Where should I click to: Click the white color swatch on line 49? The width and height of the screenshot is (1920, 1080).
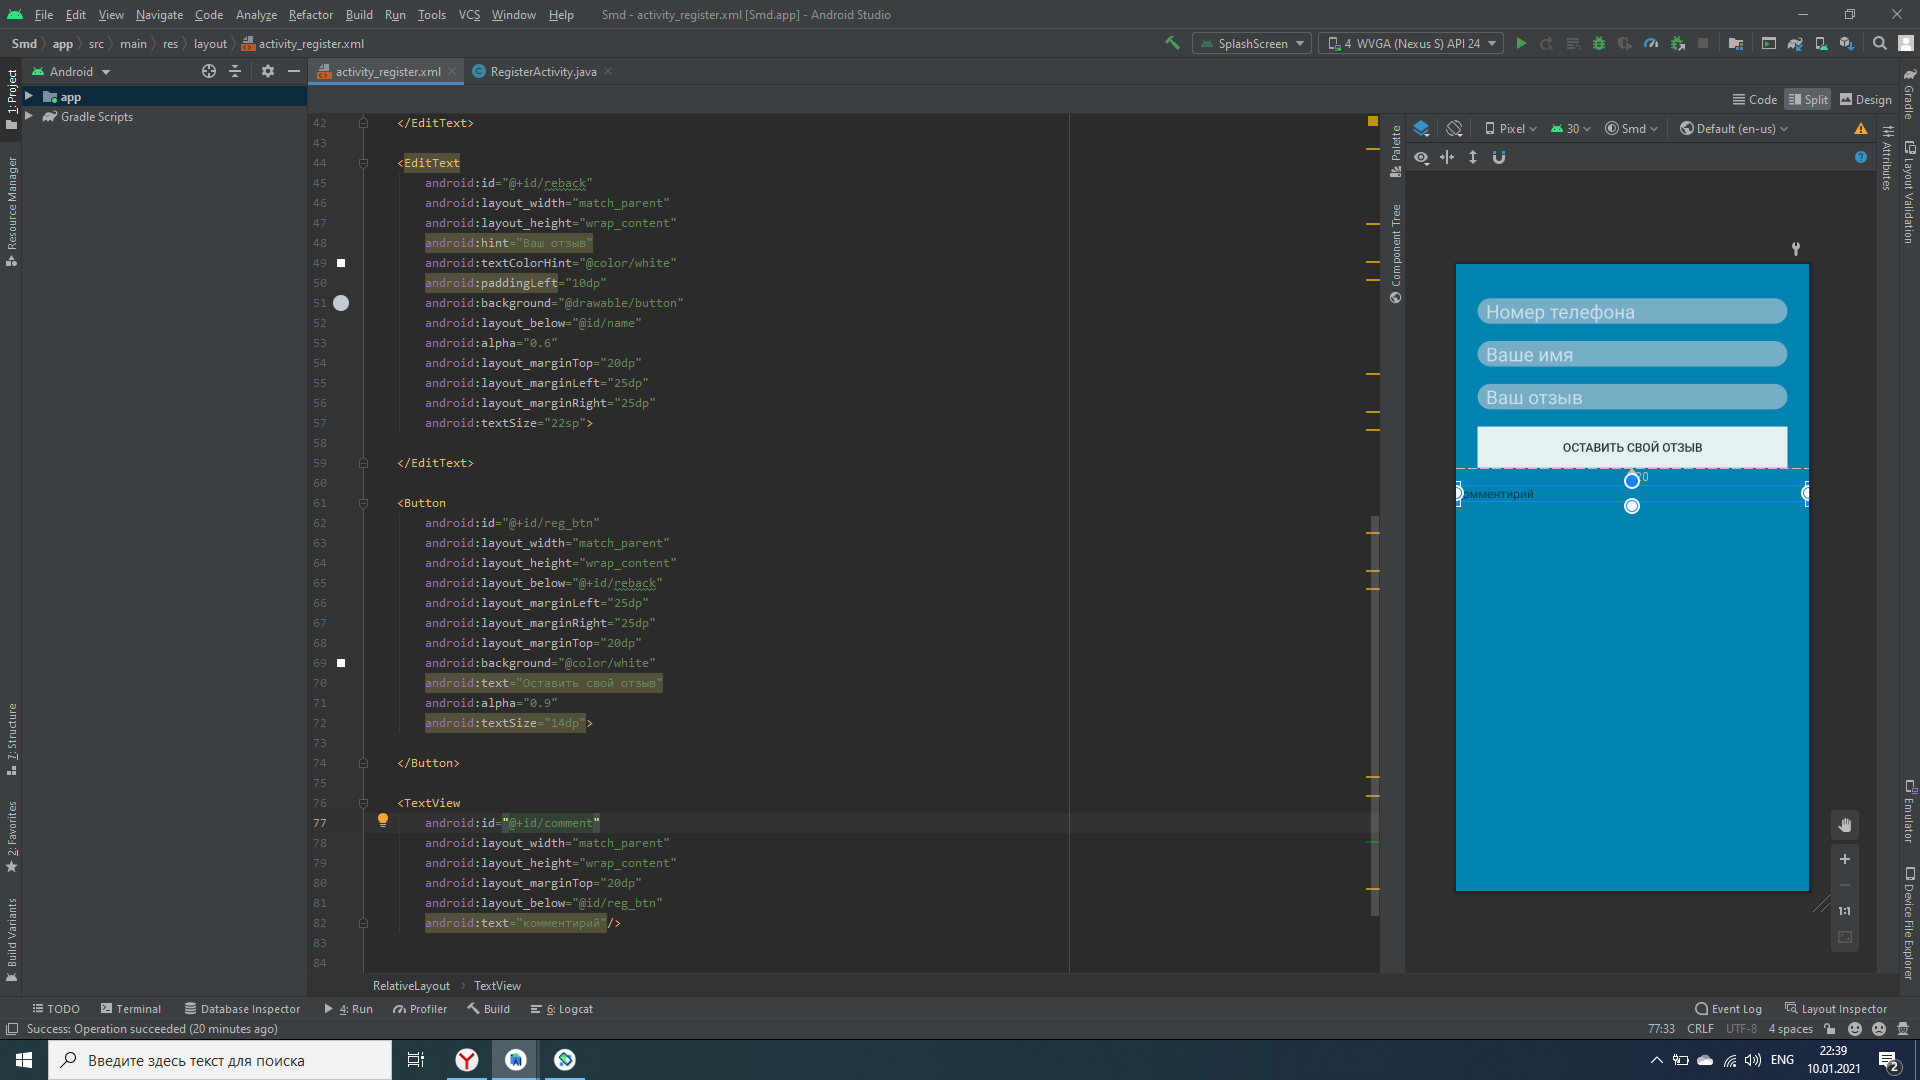click(341, 263)
